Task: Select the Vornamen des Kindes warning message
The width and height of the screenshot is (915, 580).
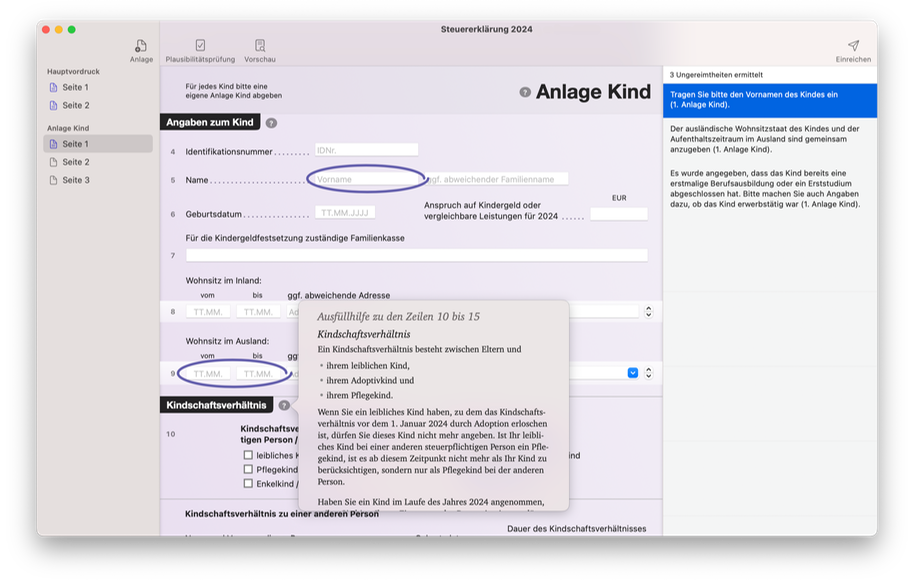Action: (769, 100)
